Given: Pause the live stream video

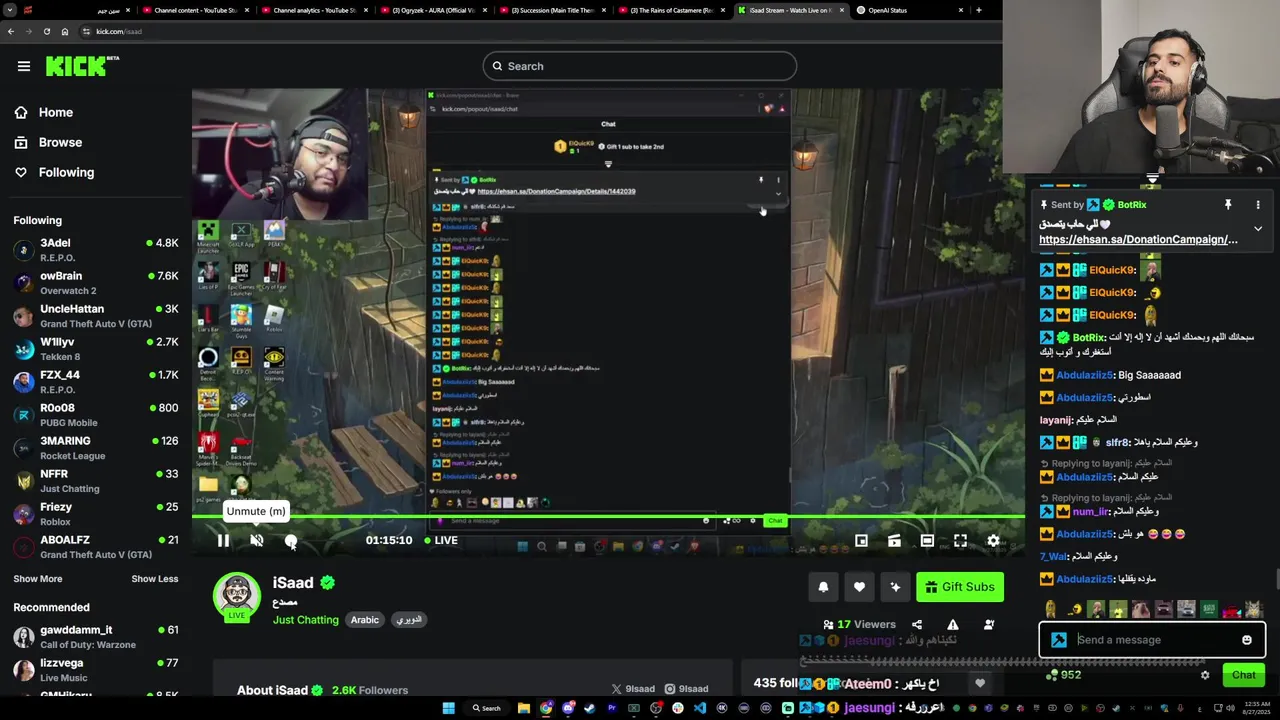Looking at the screenshot, I should point(223,540).
